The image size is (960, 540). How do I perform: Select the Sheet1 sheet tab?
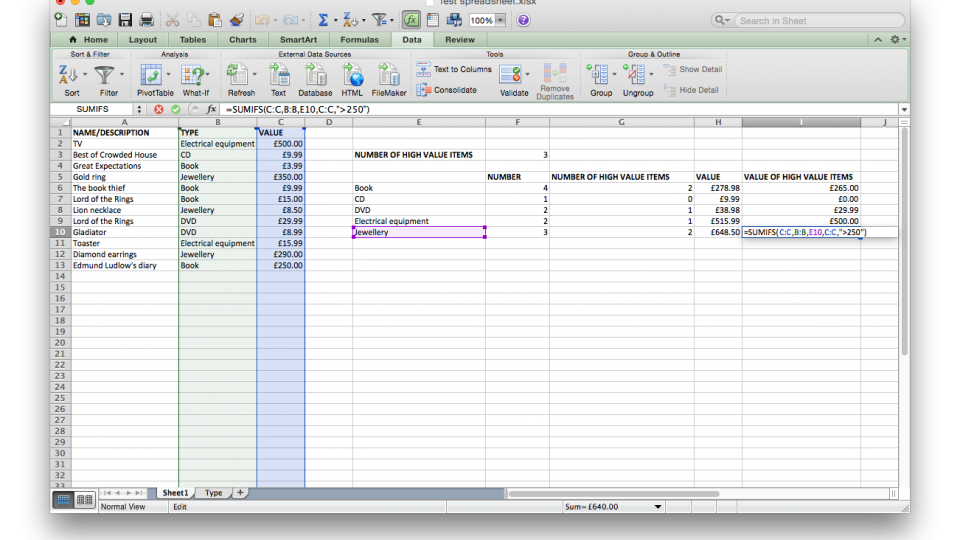click(175, 493)
